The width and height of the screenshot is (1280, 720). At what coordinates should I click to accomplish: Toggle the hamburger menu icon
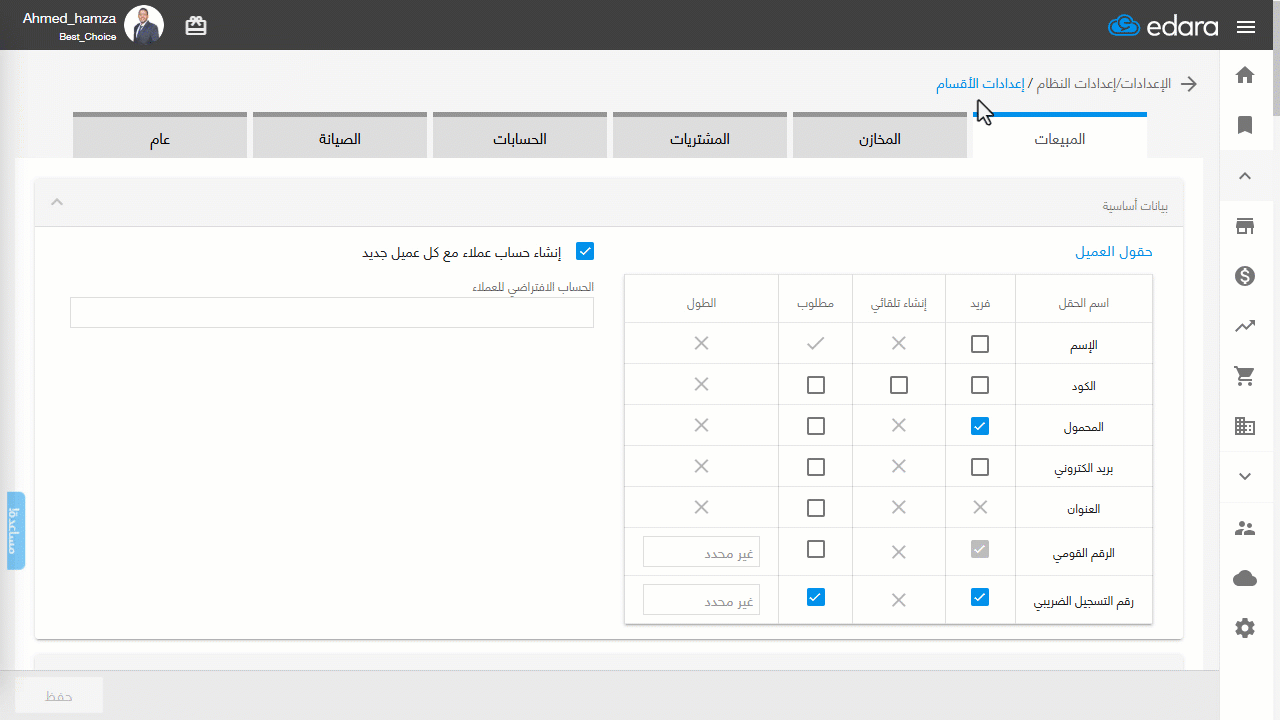(x=1246, y=27)
